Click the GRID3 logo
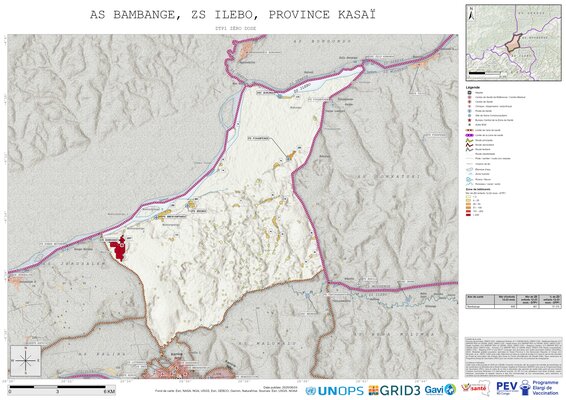 pos(394,390)
